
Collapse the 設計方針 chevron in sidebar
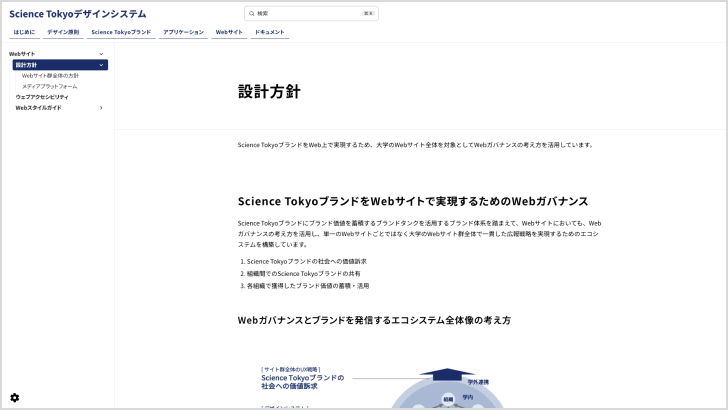tap(101, 65)
